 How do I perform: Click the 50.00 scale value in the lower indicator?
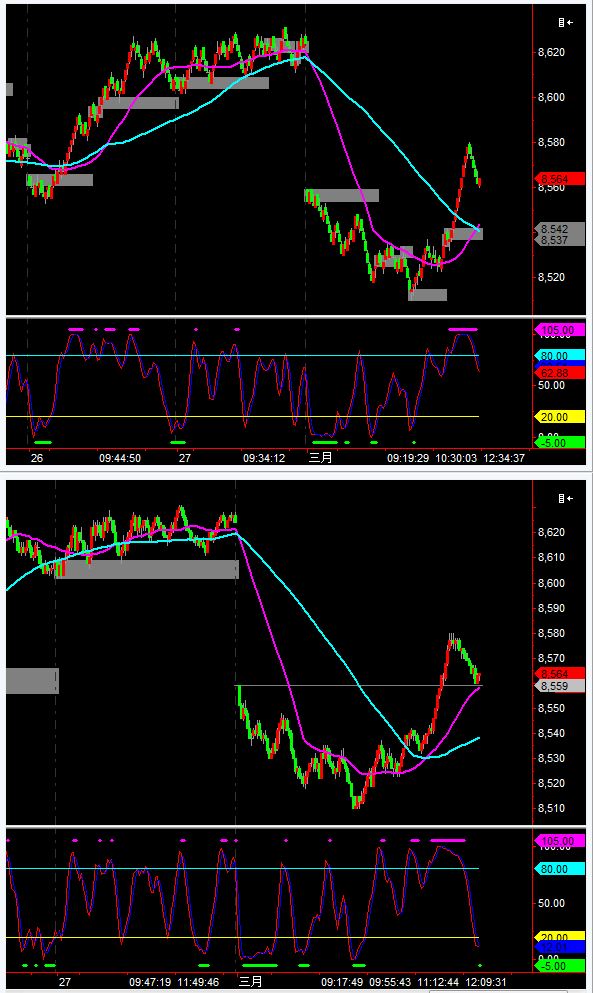[552, 903]
